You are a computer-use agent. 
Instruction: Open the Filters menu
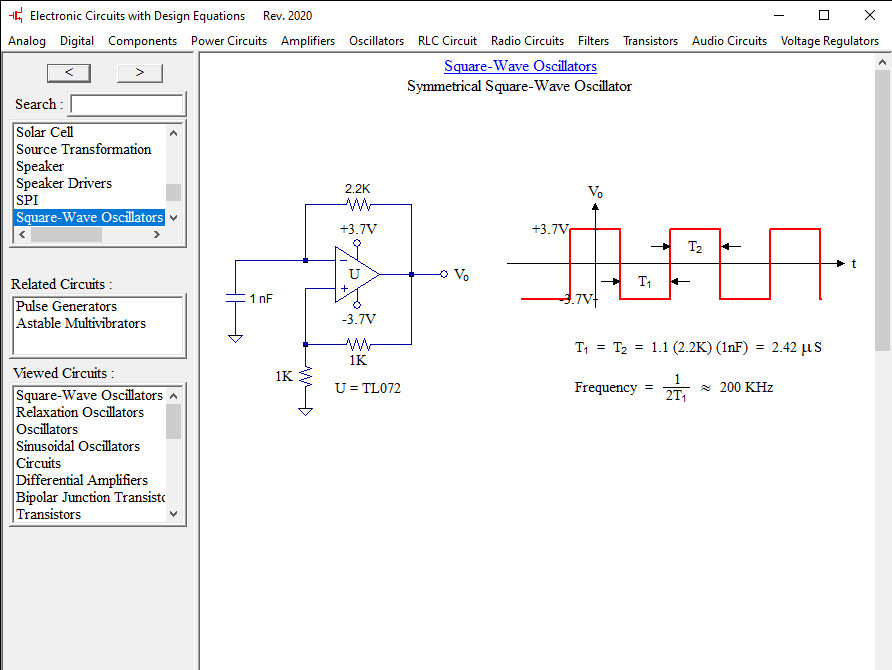coord(593,41)
